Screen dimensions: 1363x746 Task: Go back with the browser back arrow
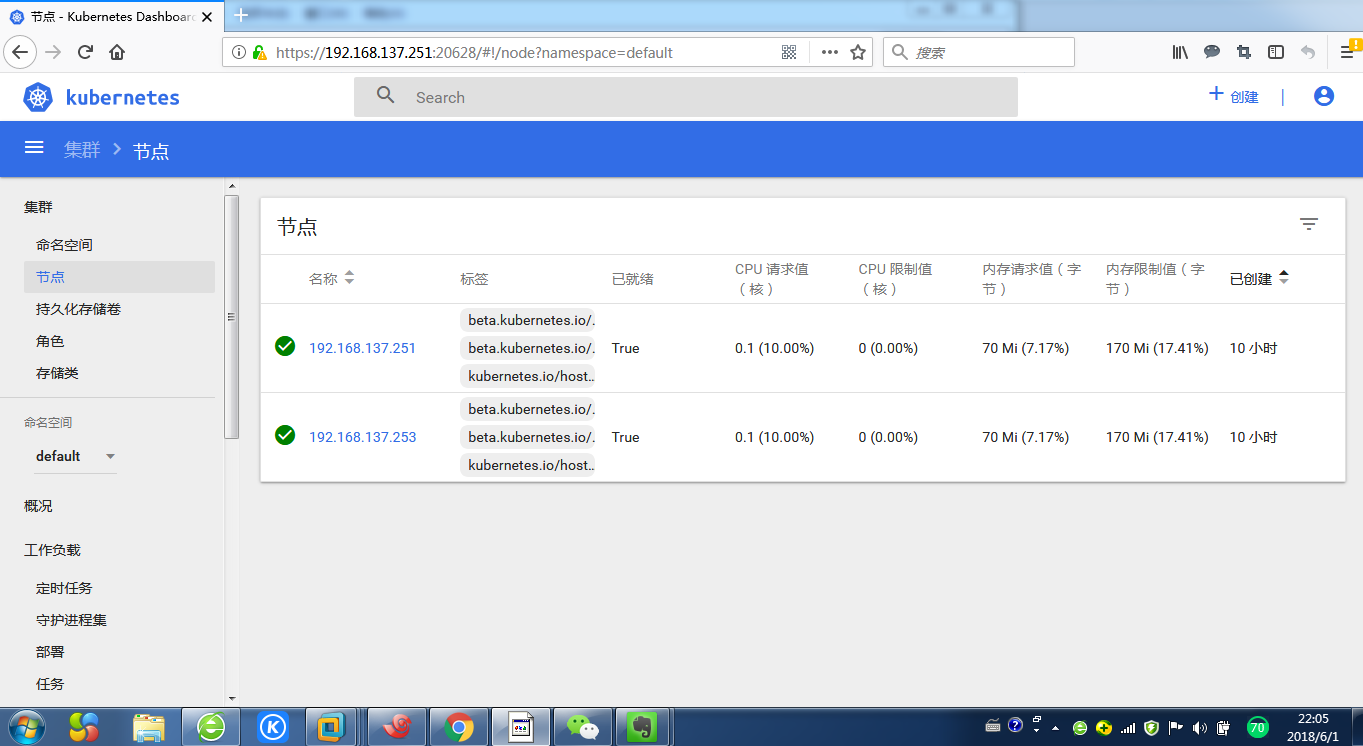21,52
